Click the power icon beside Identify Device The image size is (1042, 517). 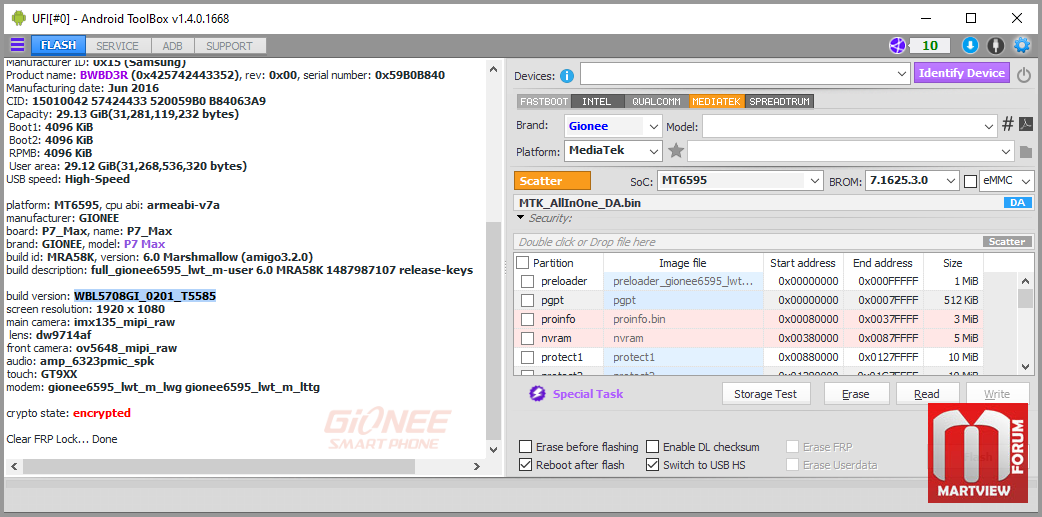[x=1024, y=74]
